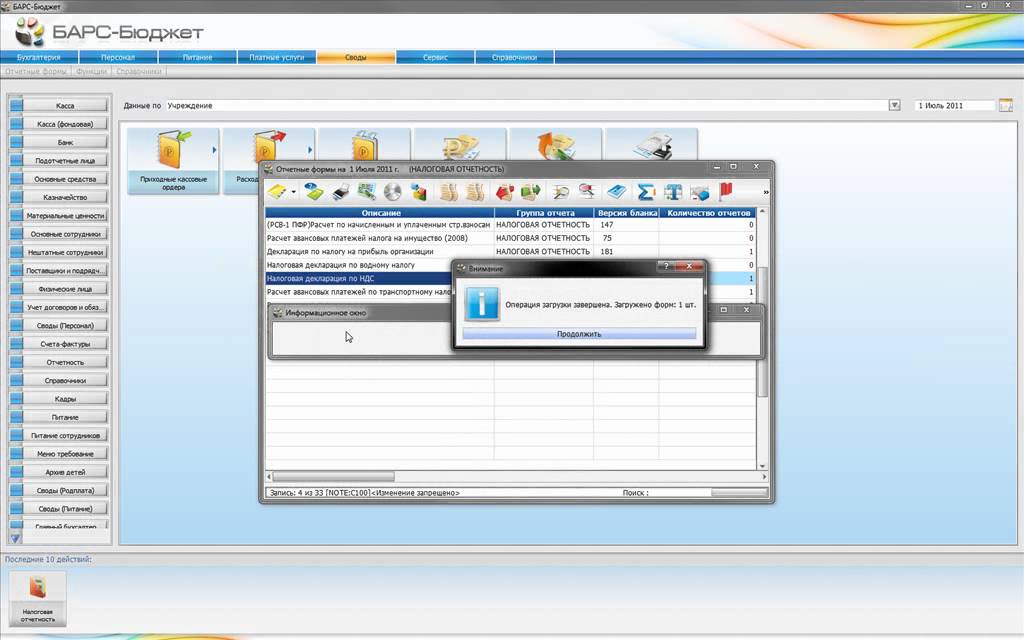Screen dimensions: 1024x640
Task: Click the yellow folder icon in report toolbar
Action: click(277, 191)
